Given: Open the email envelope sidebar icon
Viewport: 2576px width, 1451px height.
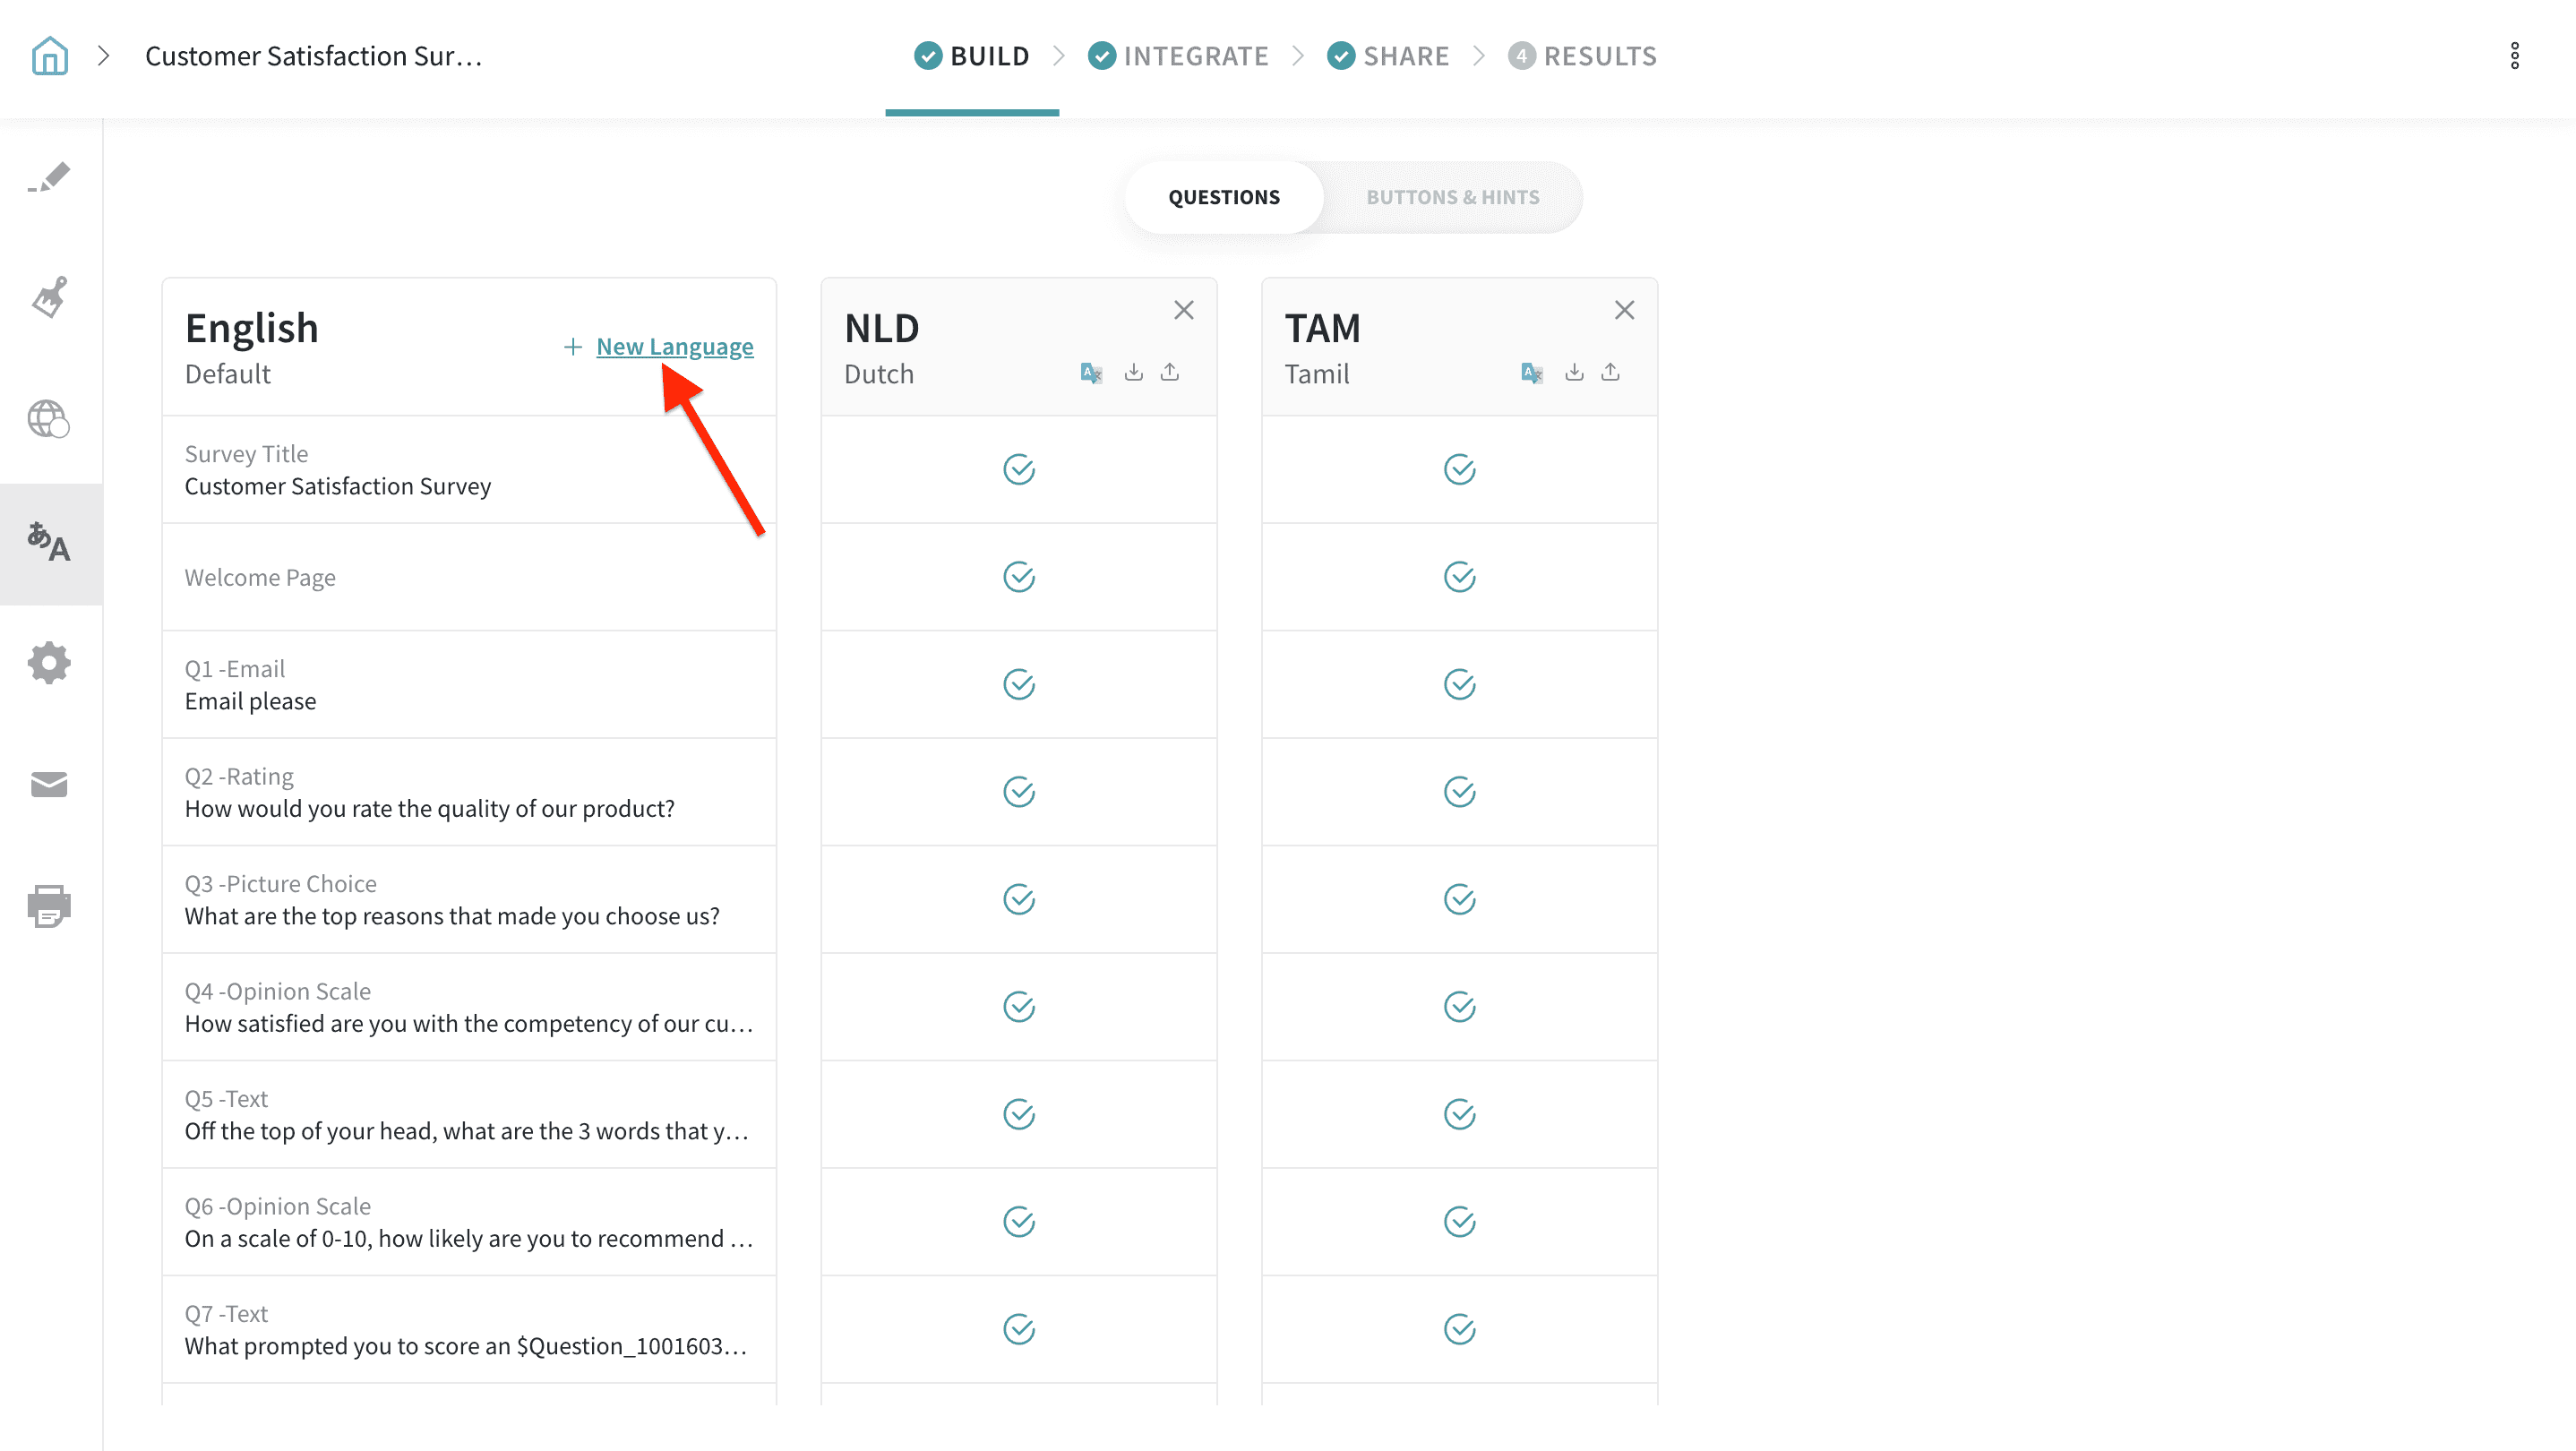Looking at the screenshot, I should 49,785.
